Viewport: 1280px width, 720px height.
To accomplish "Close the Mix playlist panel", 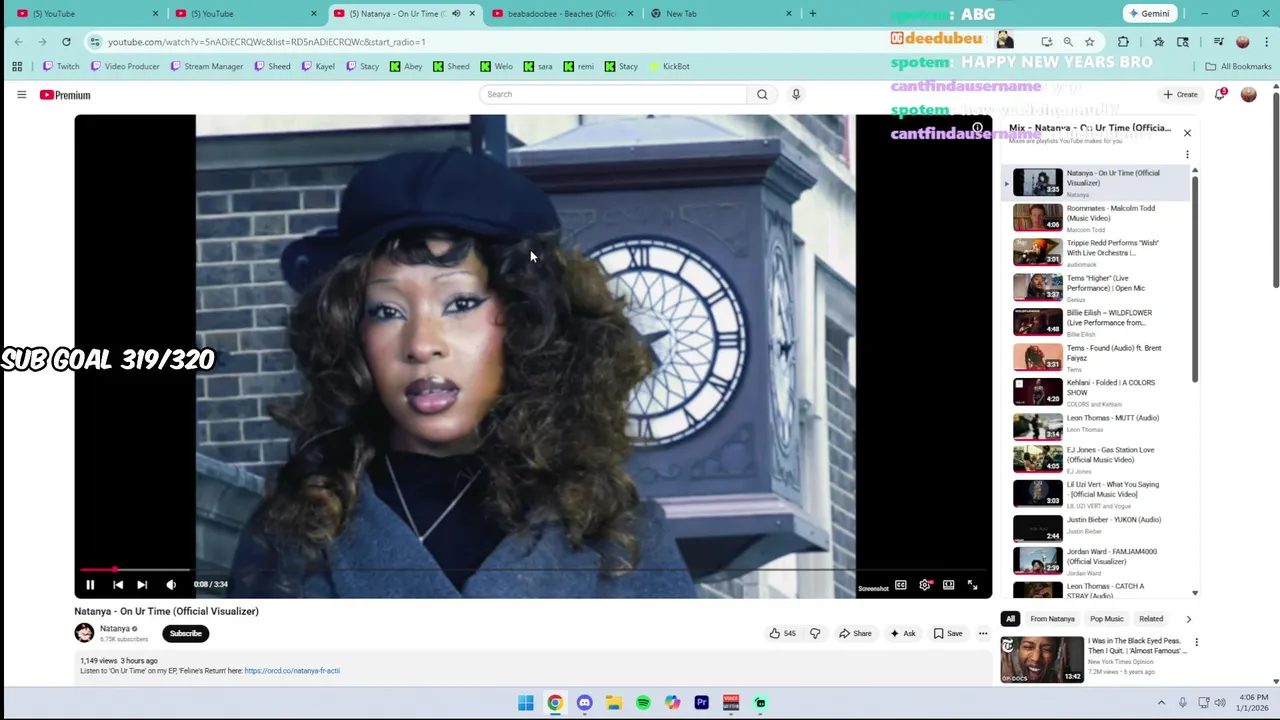I will click(1187, 133).
